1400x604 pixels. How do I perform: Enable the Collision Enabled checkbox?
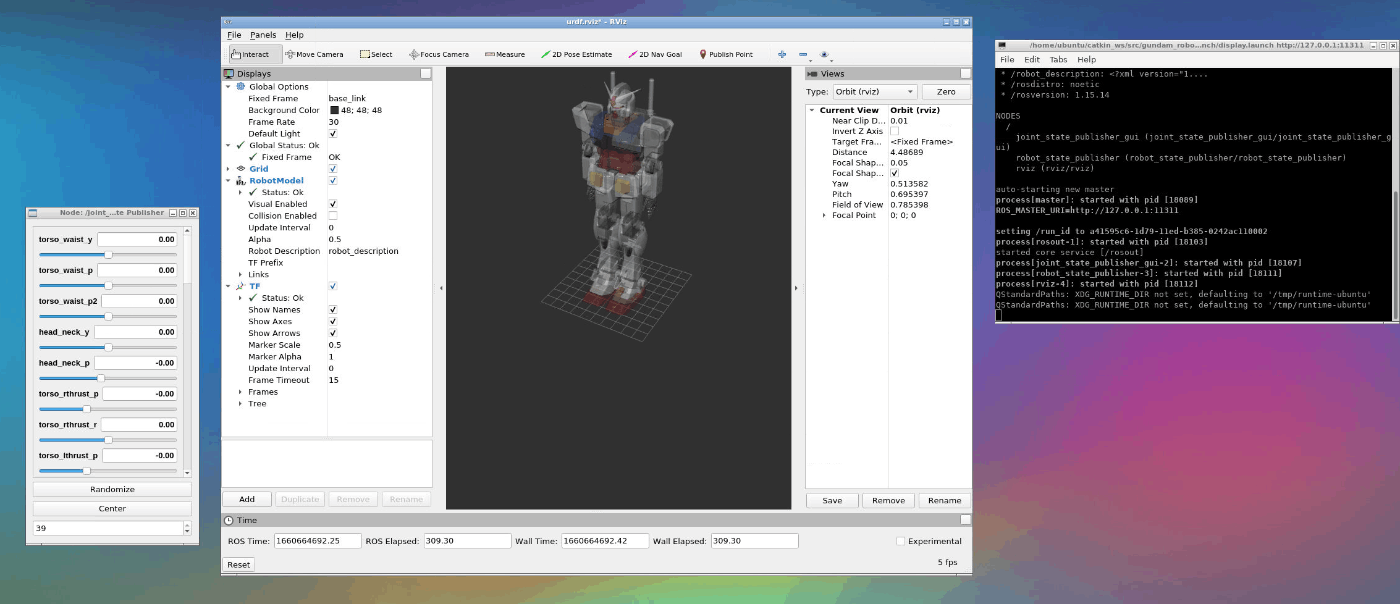(x=333, y=216)
